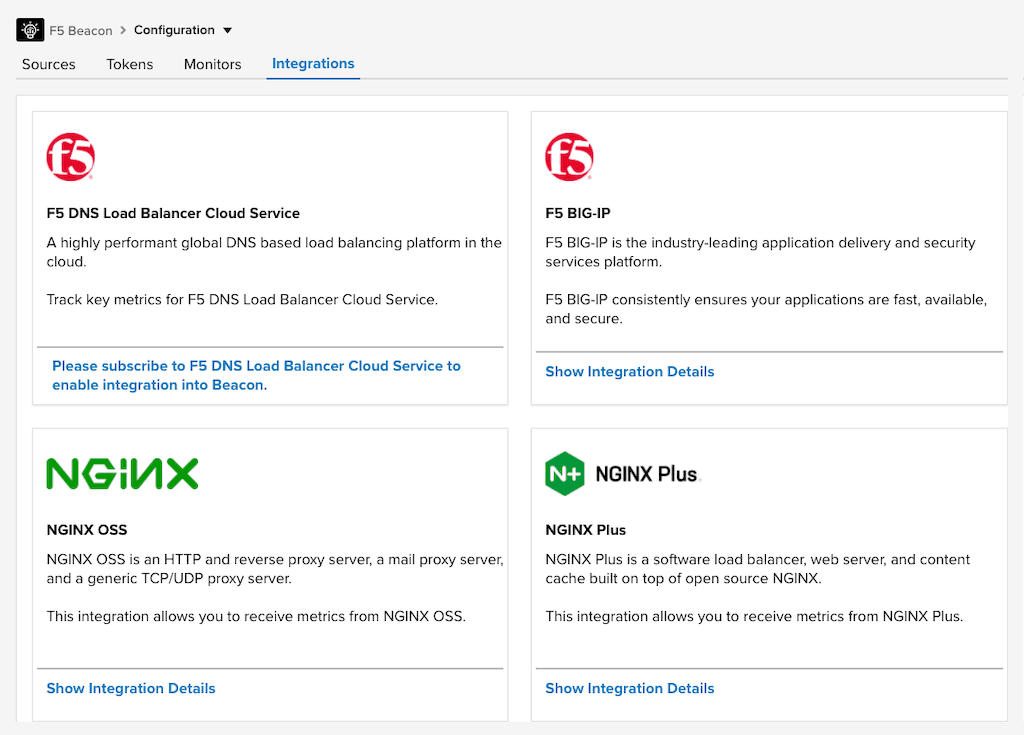Click the NGINX Plus card heading
Screen dimensions: 1024x735
(585, 530)
